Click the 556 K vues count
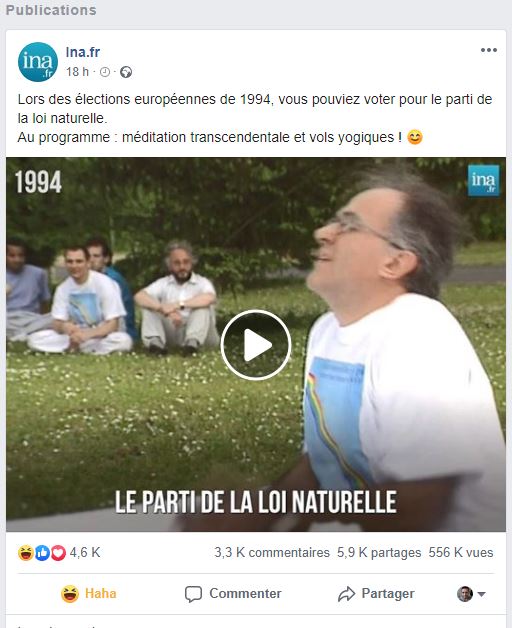Image resolution: width=512 pixels, height=628 pixels. click(x=461, y=553)
